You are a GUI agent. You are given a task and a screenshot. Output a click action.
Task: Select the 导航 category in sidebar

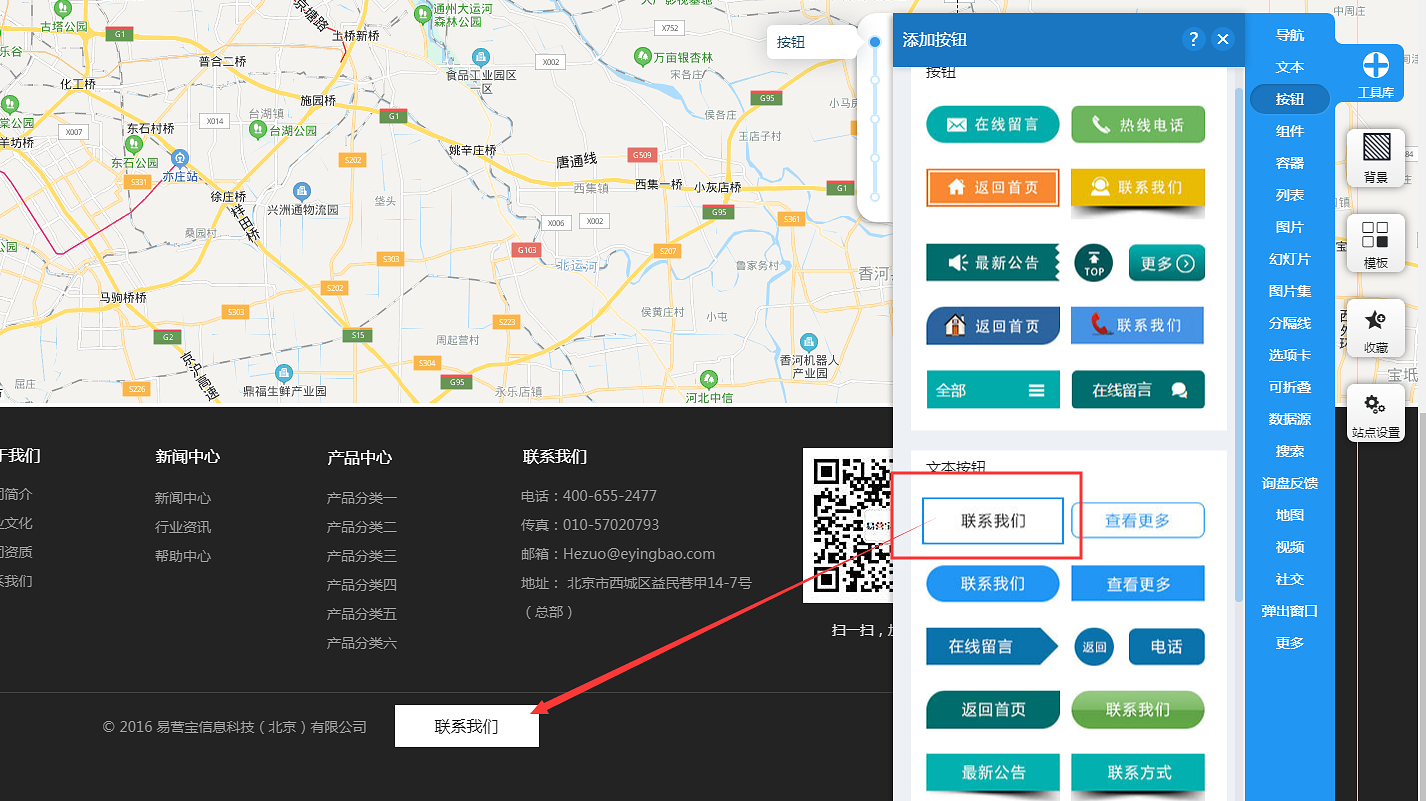[x=1290, y=35]
